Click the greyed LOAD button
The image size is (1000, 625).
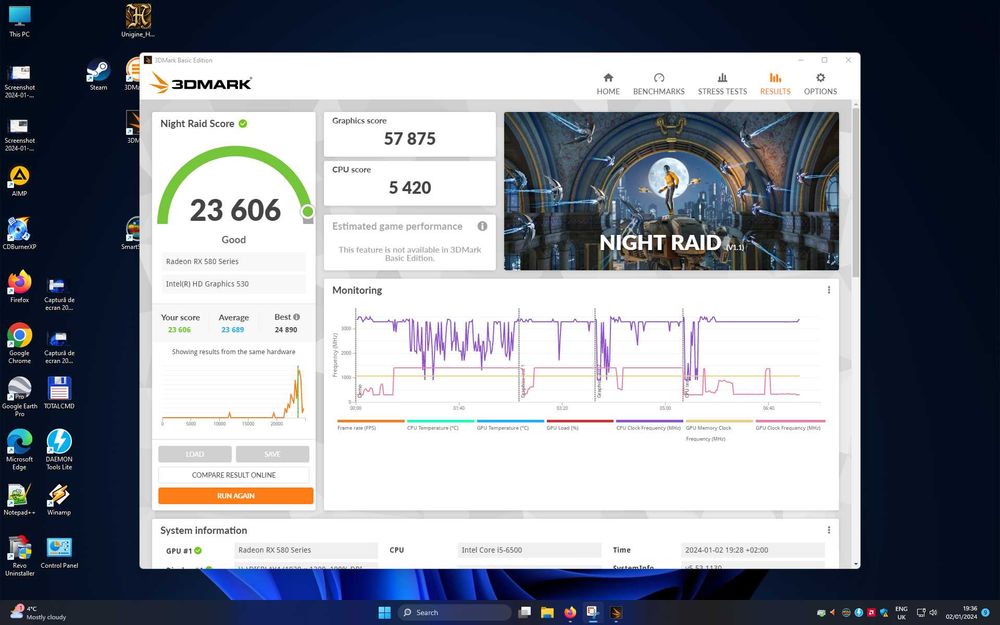[195, 454]
